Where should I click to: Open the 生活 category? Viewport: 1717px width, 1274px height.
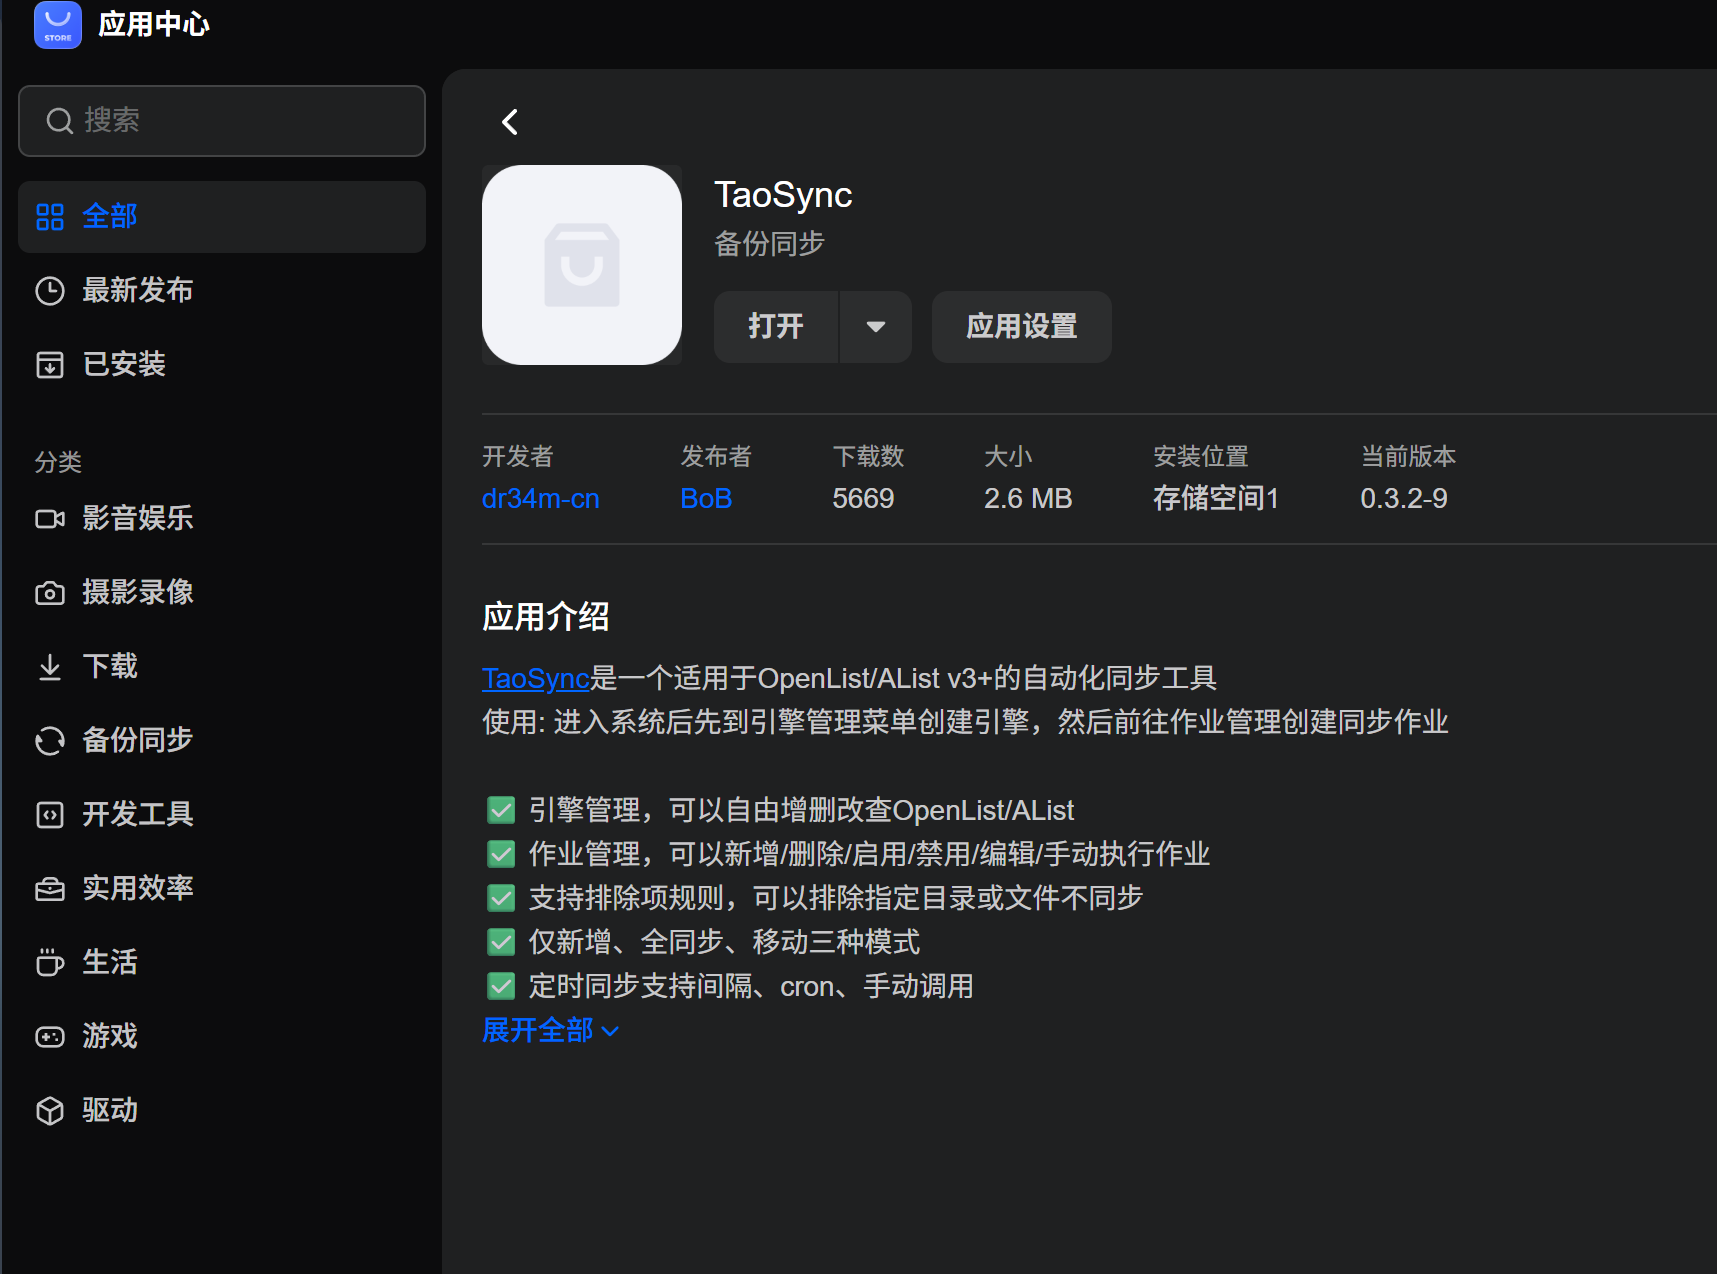222,963
